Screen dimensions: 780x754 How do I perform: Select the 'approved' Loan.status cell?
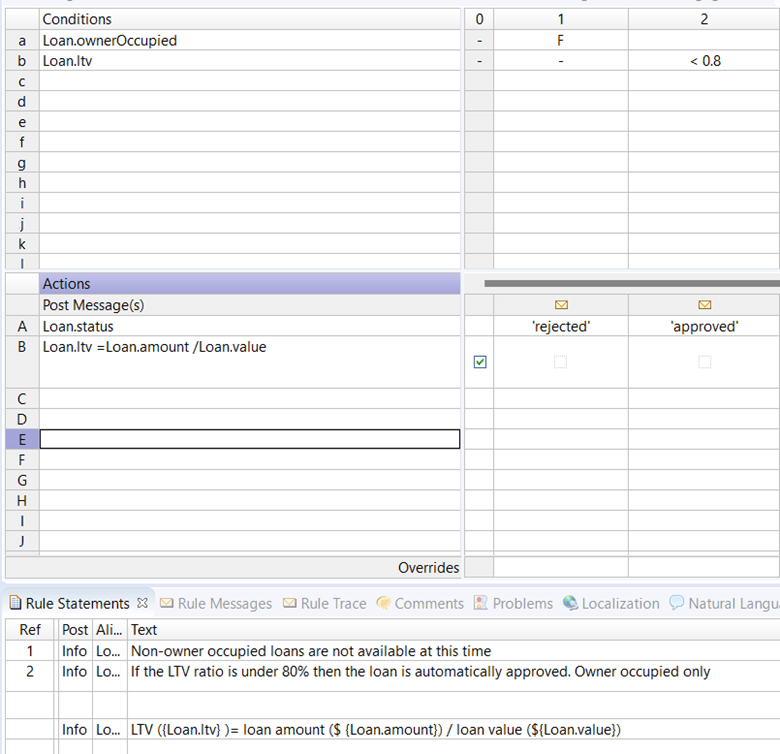point(704,326)
